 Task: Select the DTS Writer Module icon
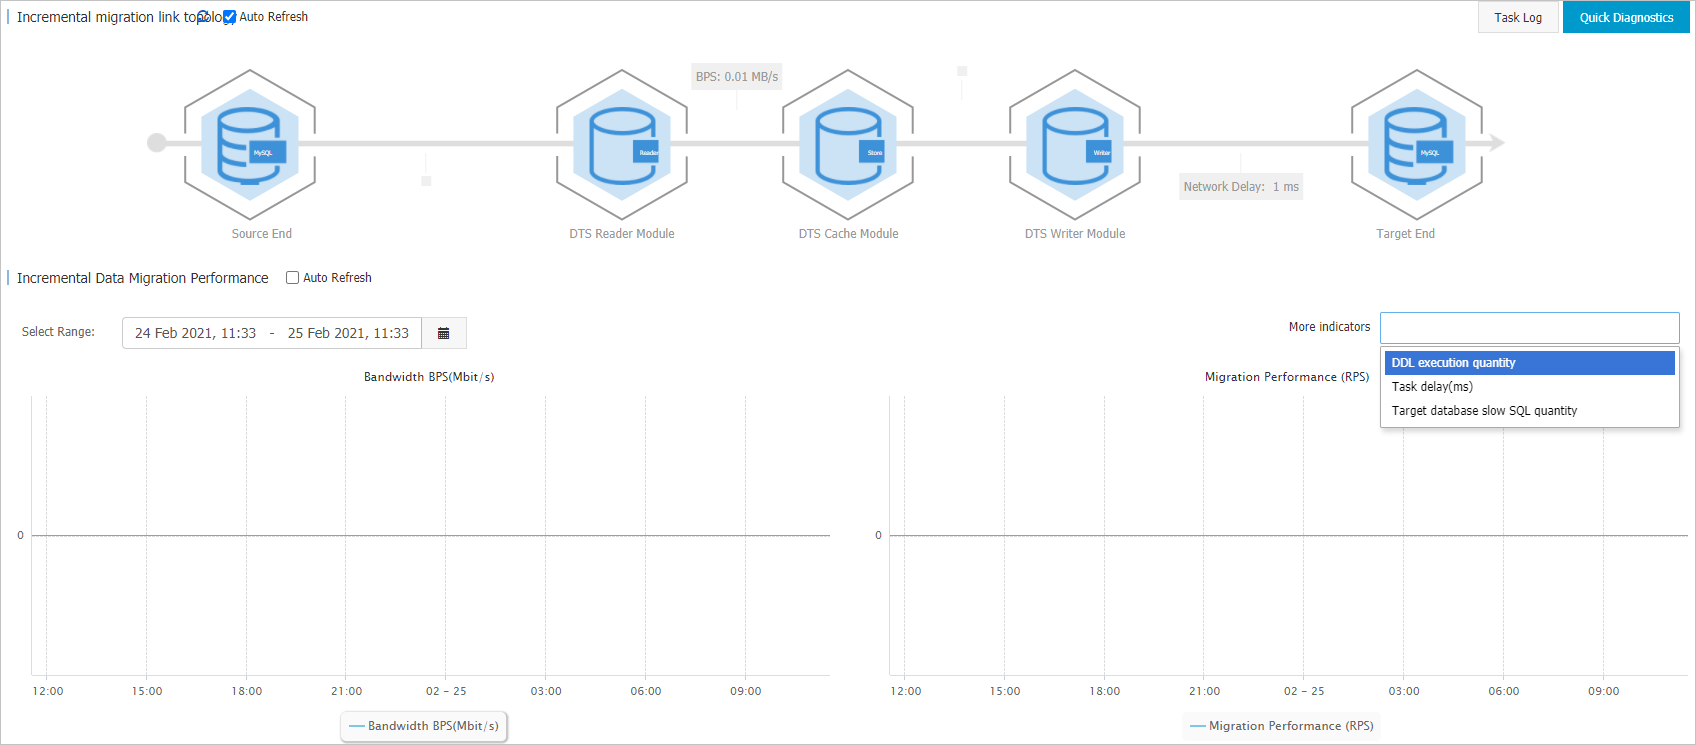[x=1075, y=145]
